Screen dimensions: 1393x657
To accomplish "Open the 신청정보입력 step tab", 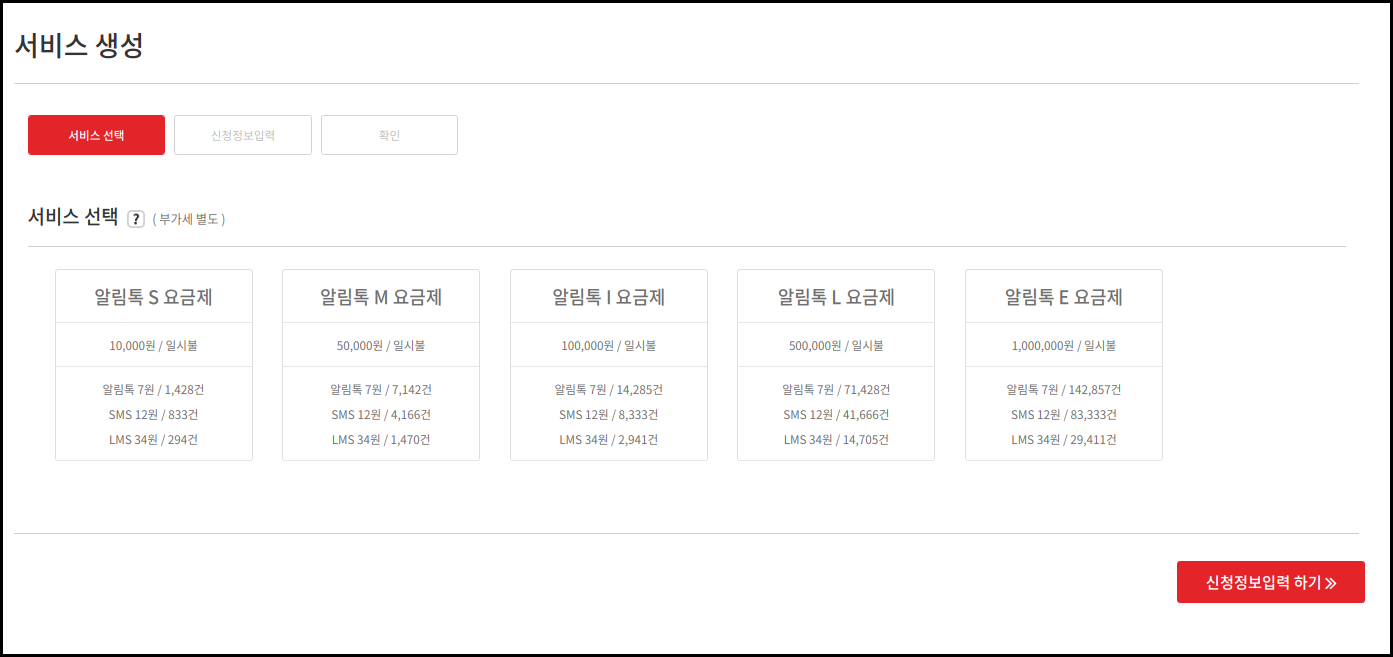I will pyautogui.click(x=243, y=135).
